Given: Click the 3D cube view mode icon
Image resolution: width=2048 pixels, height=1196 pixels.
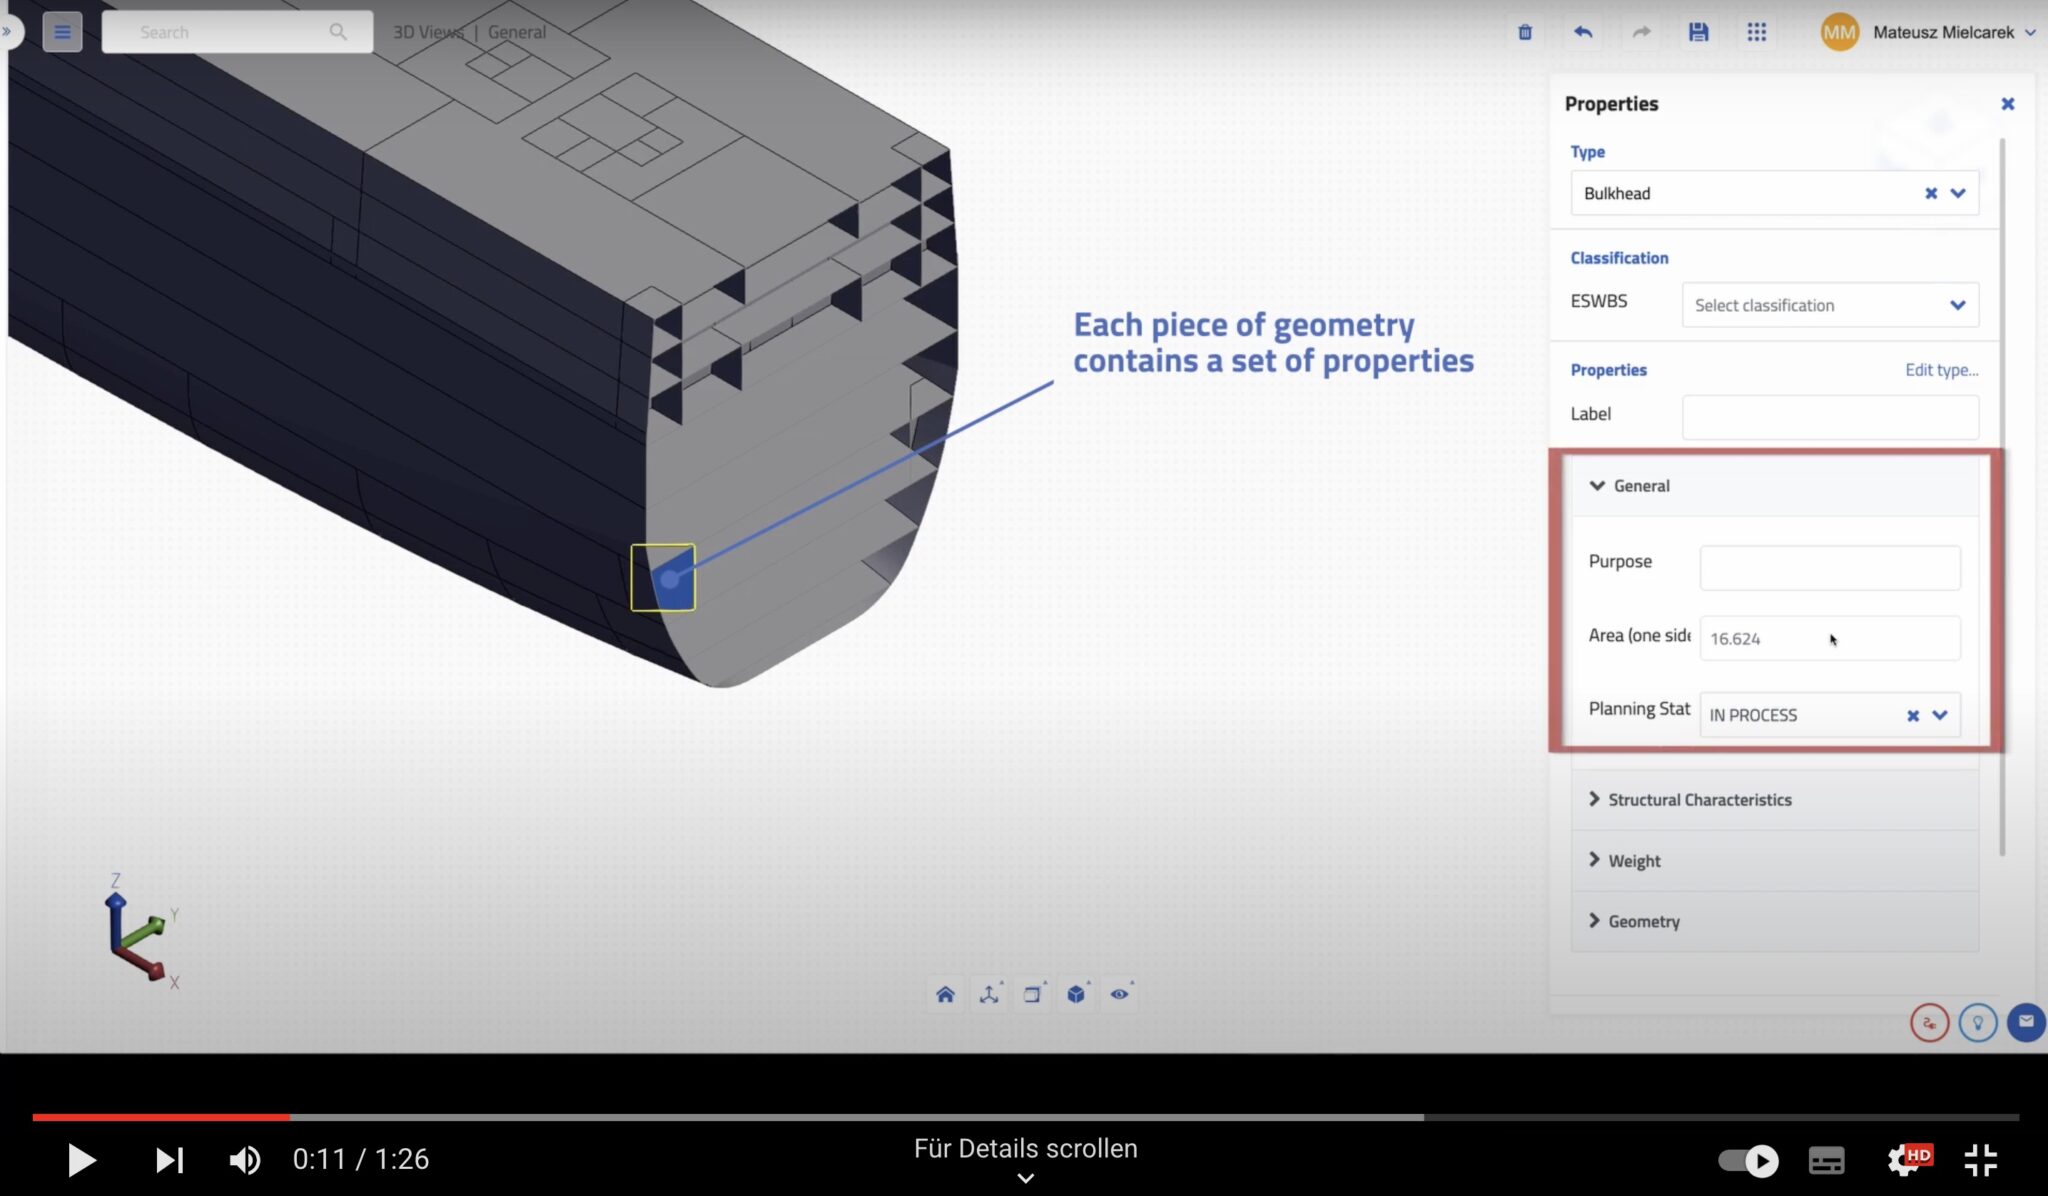Looking at the screenshot, I should [1077, 993].
